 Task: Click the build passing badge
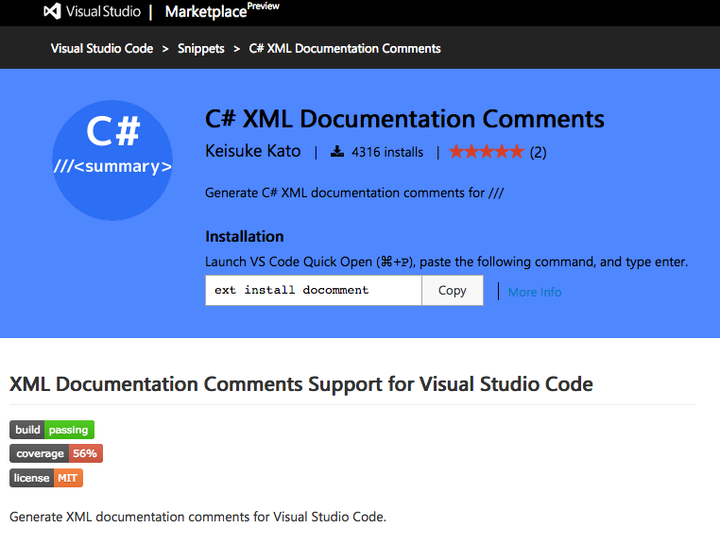[52, 429]
